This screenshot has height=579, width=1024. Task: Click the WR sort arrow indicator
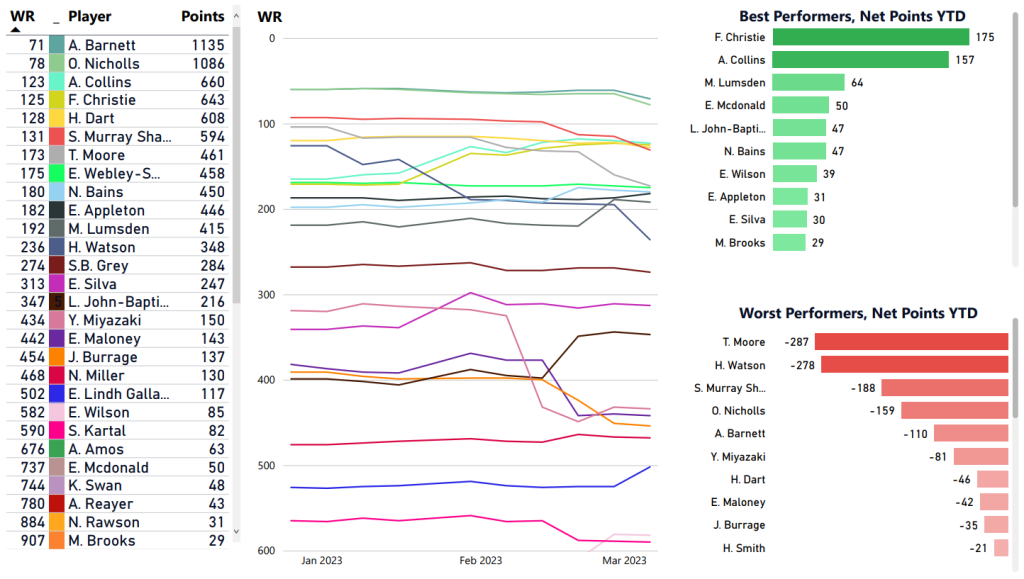click(16, 30)
